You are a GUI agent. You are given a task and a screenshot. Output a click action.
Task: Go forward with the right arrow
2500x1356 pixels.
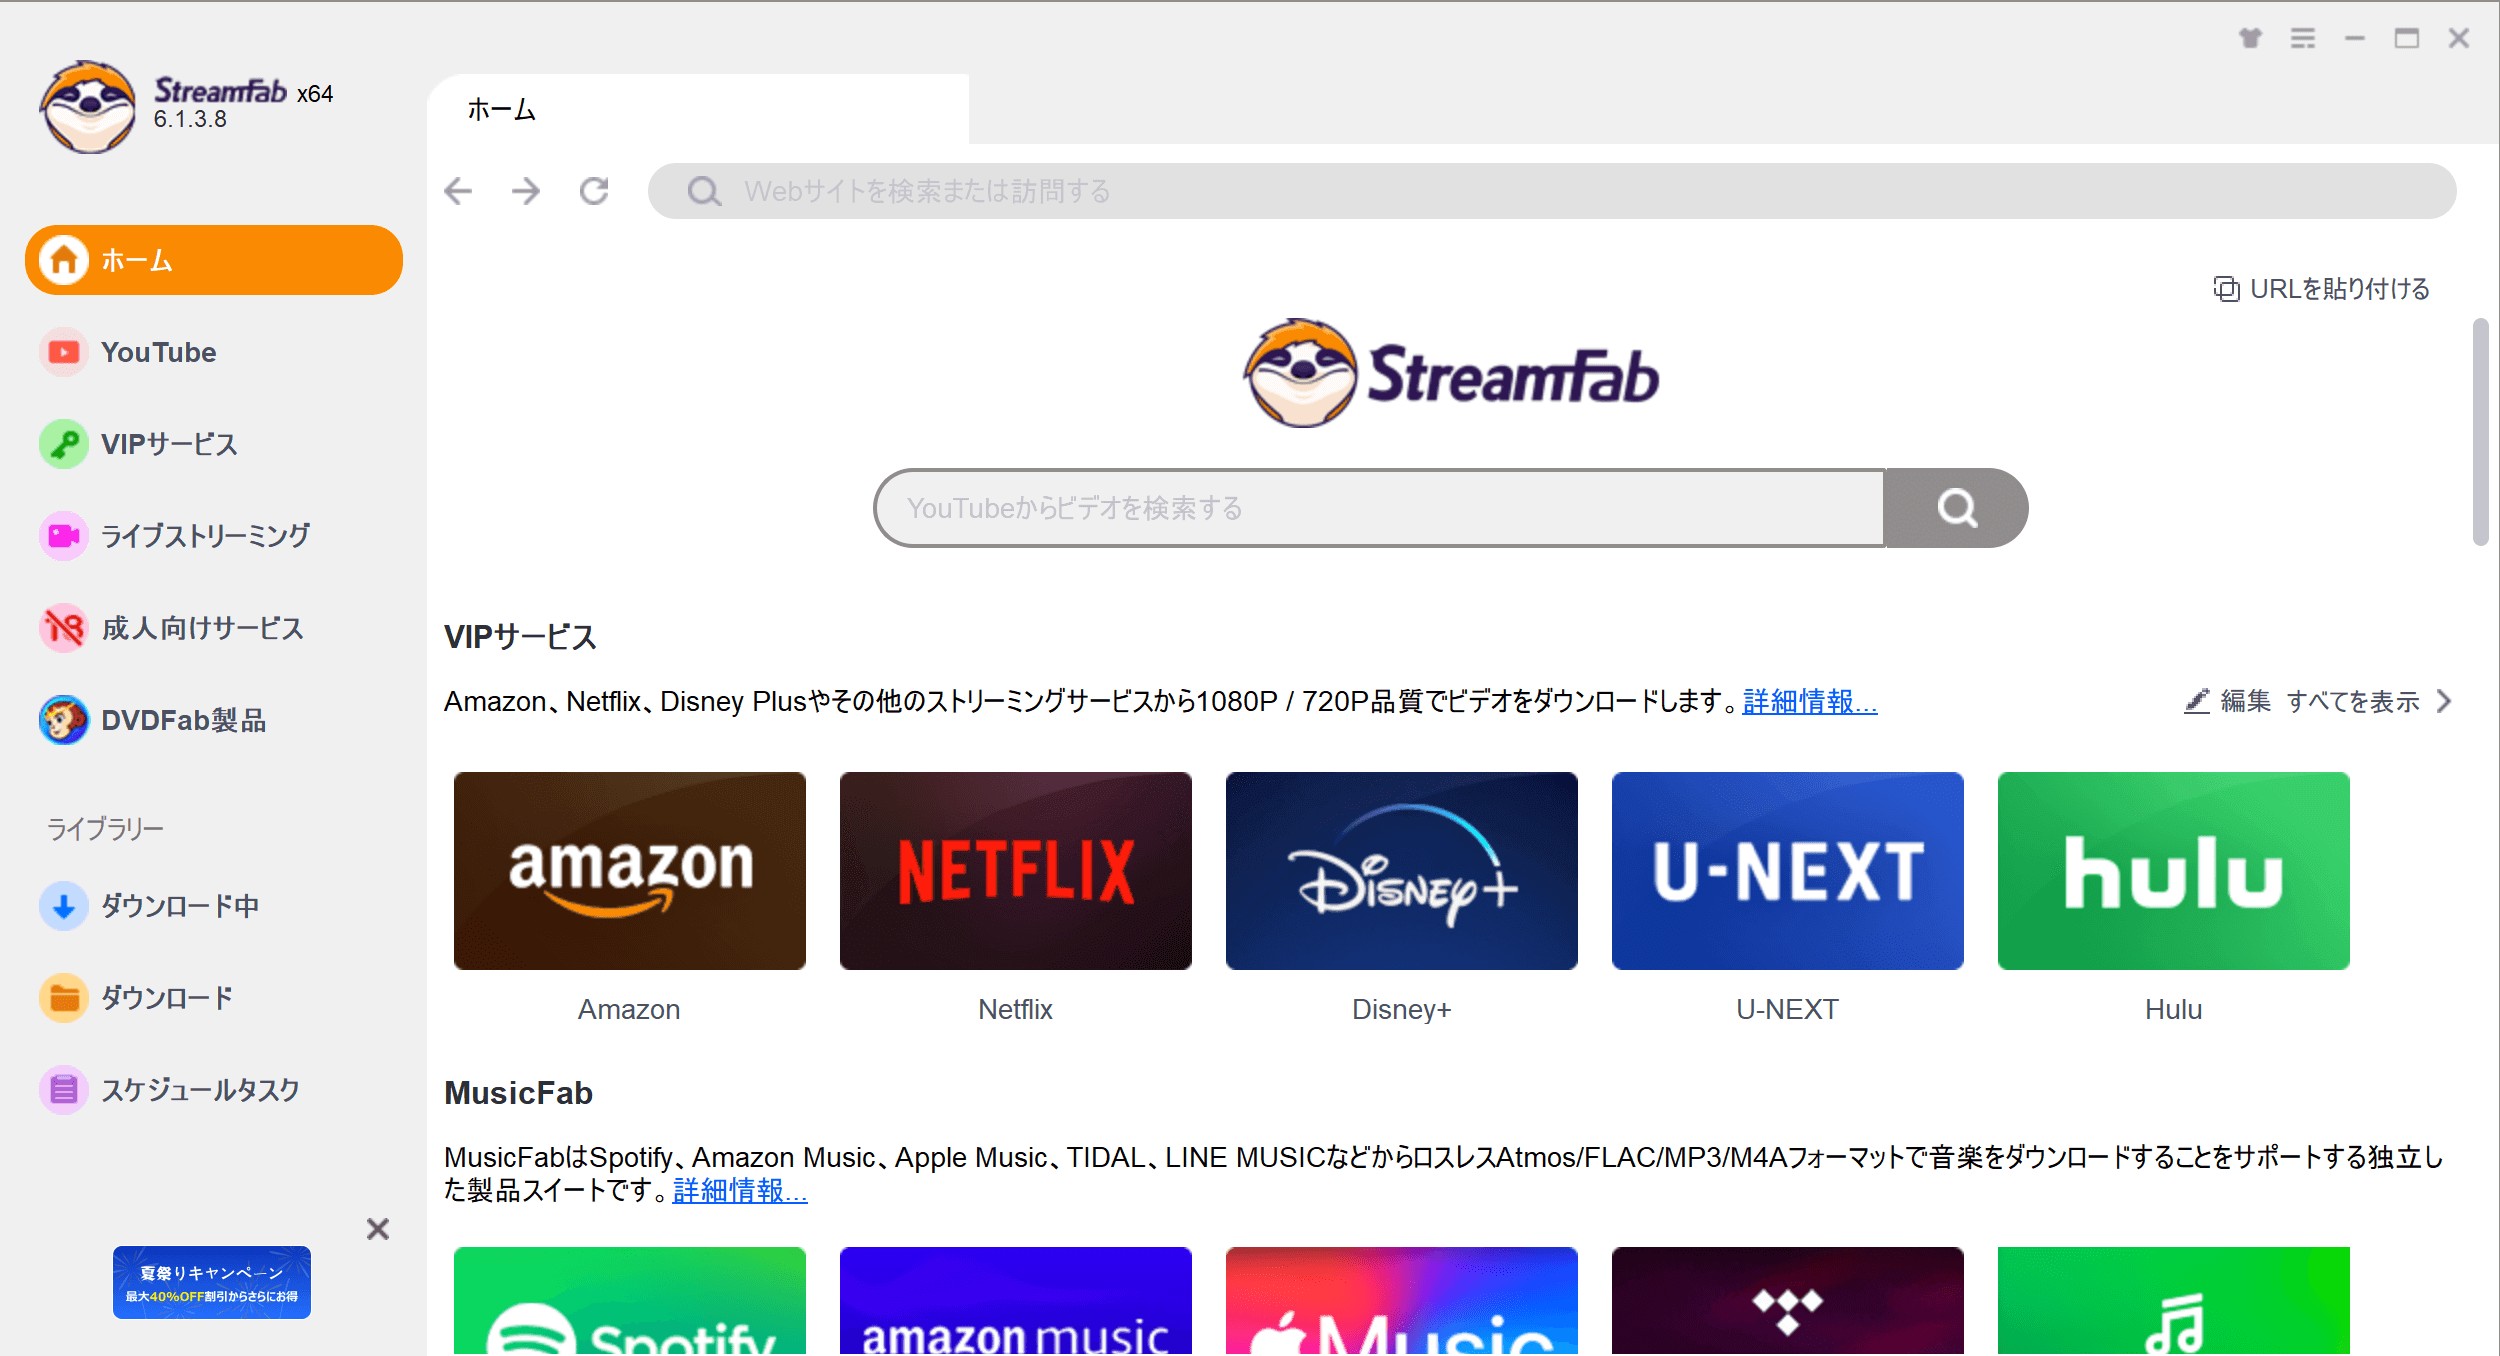coord(526,191)
